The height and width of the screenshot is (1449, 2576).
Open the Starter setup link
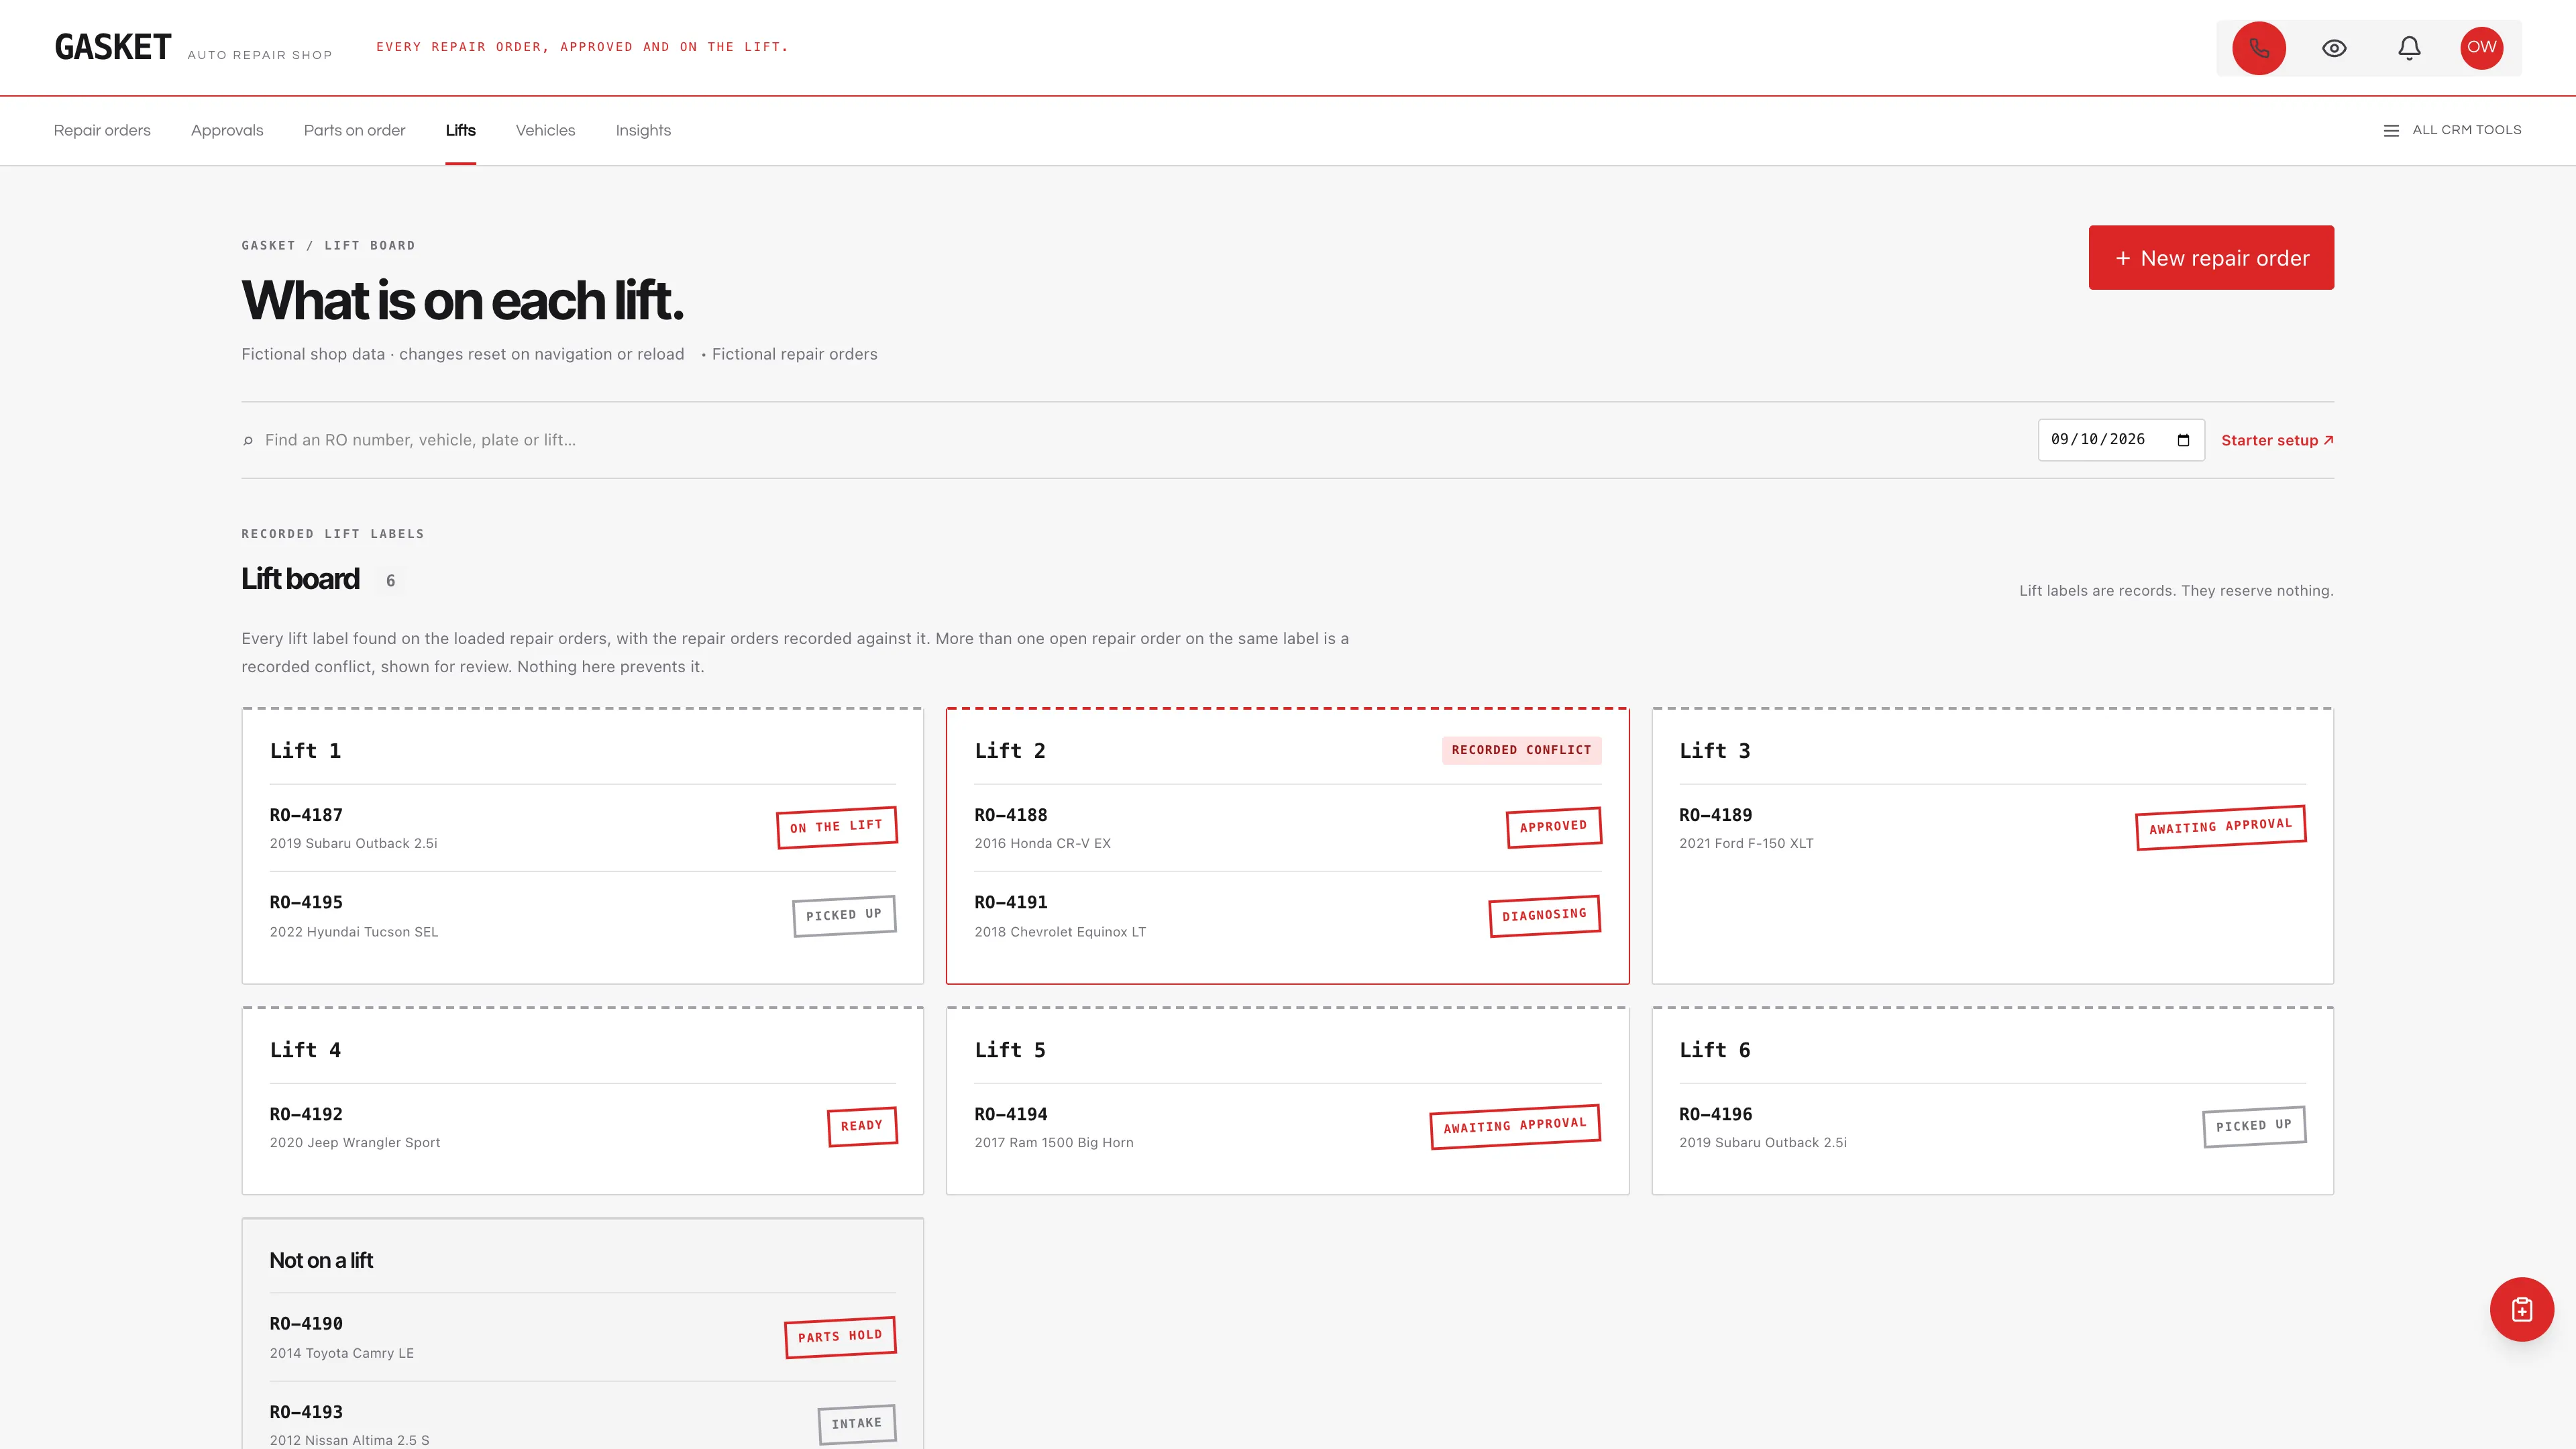[x=2277, y=440]
